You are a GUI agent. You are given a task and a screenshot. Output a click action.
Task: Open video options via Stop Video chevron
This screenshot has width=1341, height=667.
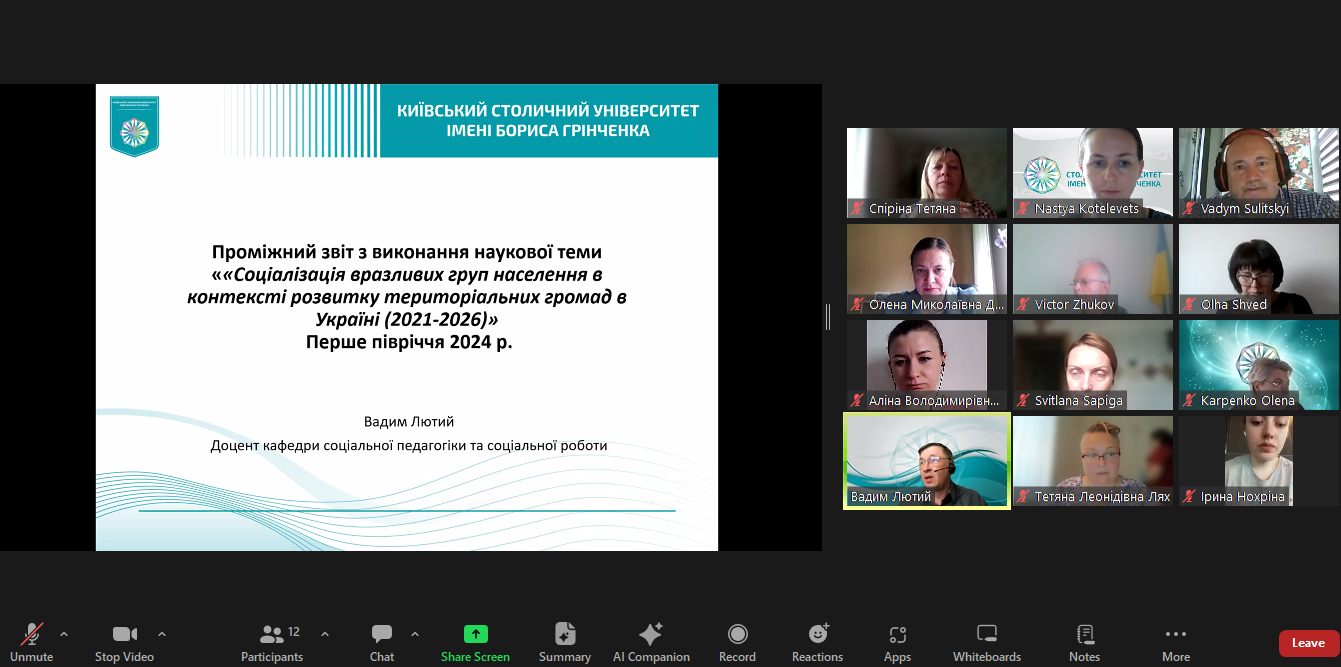160,632
